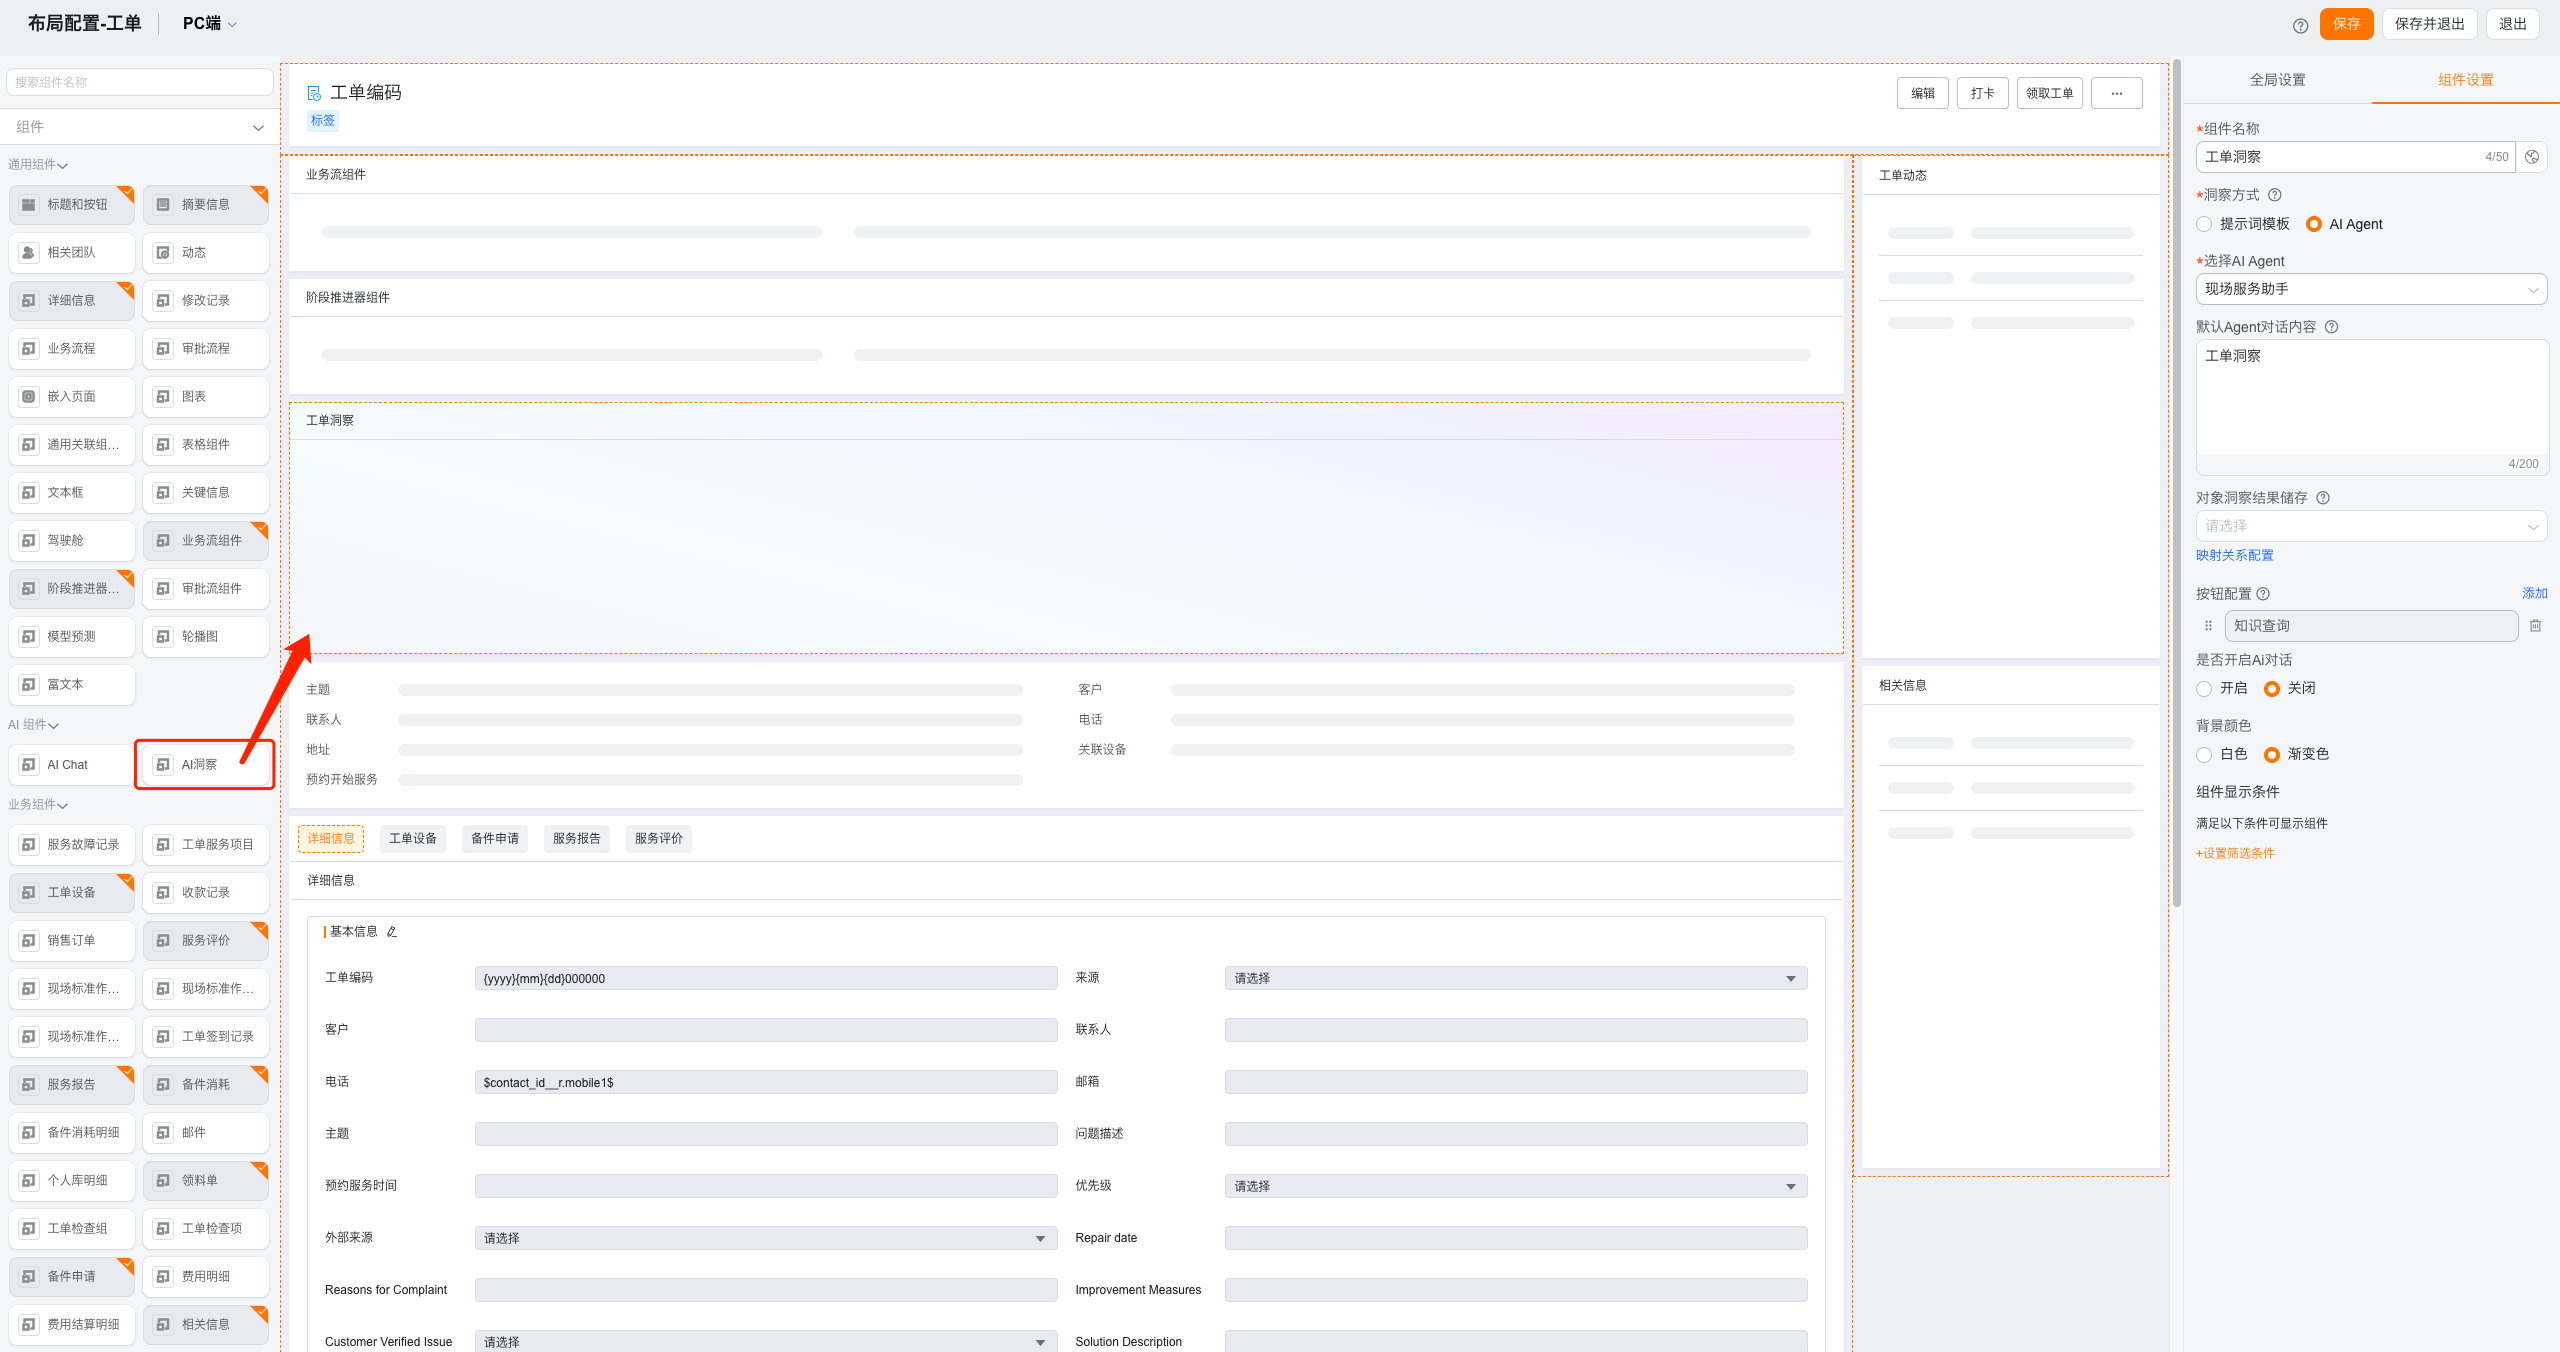This screenshot has width=2560, height=1352.
Task: Click the drag handle icon beside 知识查询
Action: pyautogui.click(x=2208, y=626)
